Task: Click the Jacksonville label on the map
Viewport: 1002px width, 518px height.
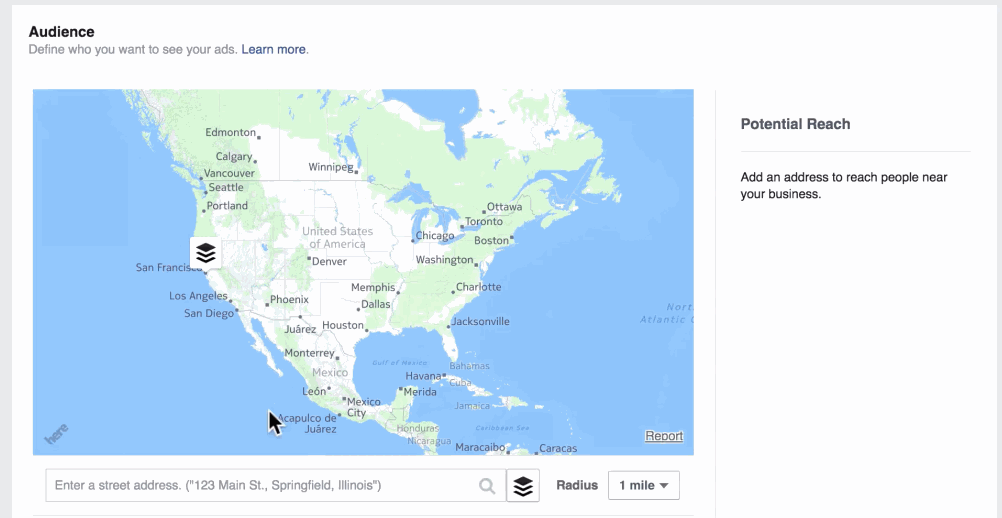Action: (x=480, y=321)
